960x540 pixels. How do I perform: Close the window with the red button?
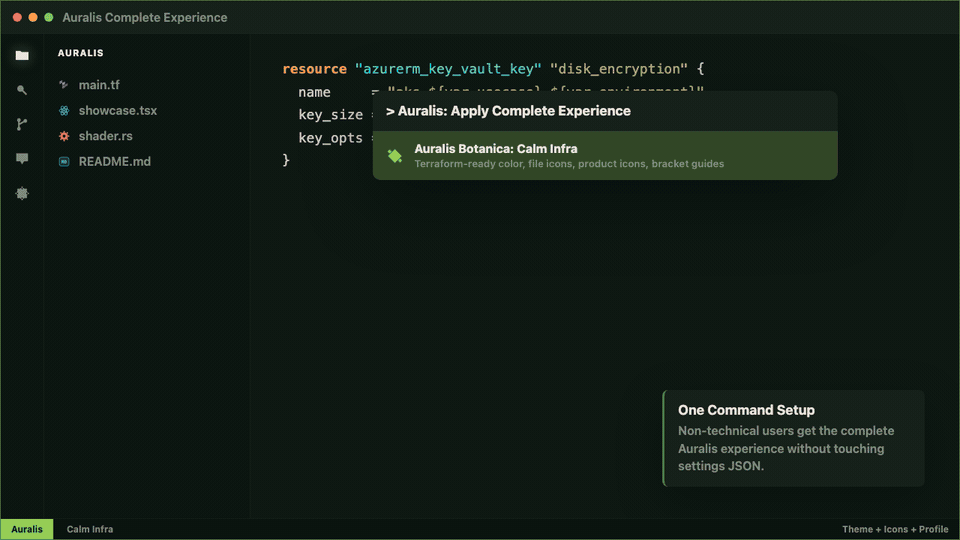pyautogui.click(x=17, y=18)
